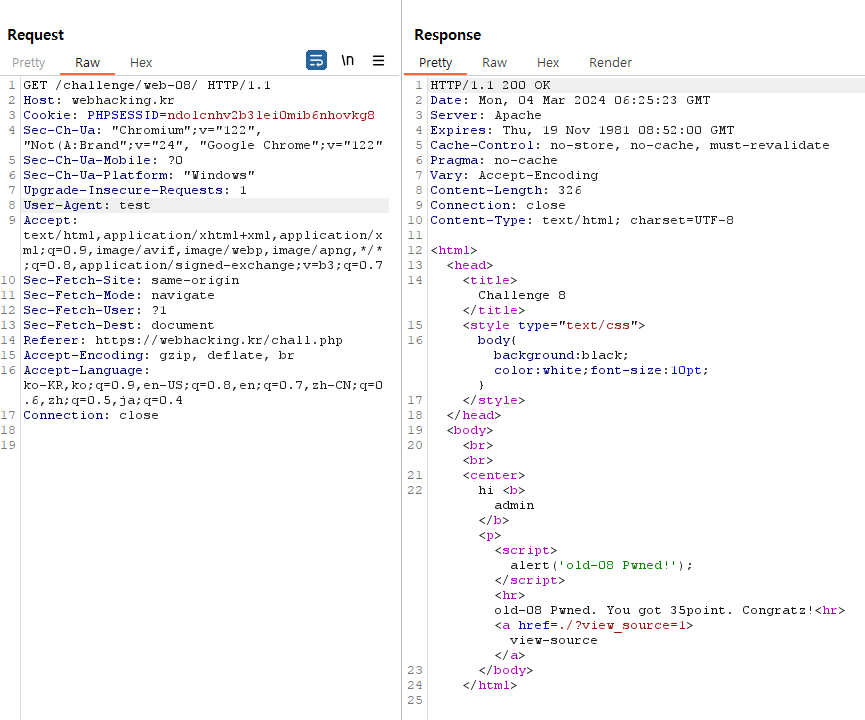Click the 'admin' text in response body
This screenshot has width=865, height=720.
(x=514, y=505)
